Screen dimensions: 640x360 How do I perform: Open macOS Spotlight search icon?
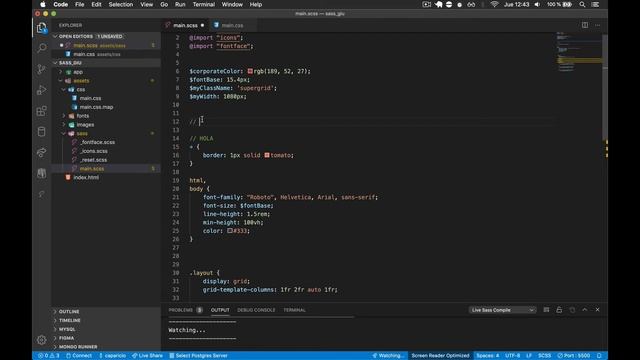(x=582, y=4)
